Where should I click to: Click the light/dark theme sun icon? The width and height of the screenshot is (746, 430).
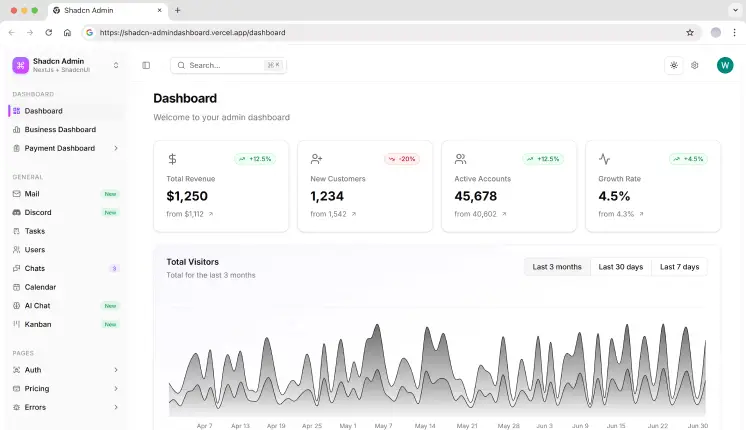tap(674, 65)
